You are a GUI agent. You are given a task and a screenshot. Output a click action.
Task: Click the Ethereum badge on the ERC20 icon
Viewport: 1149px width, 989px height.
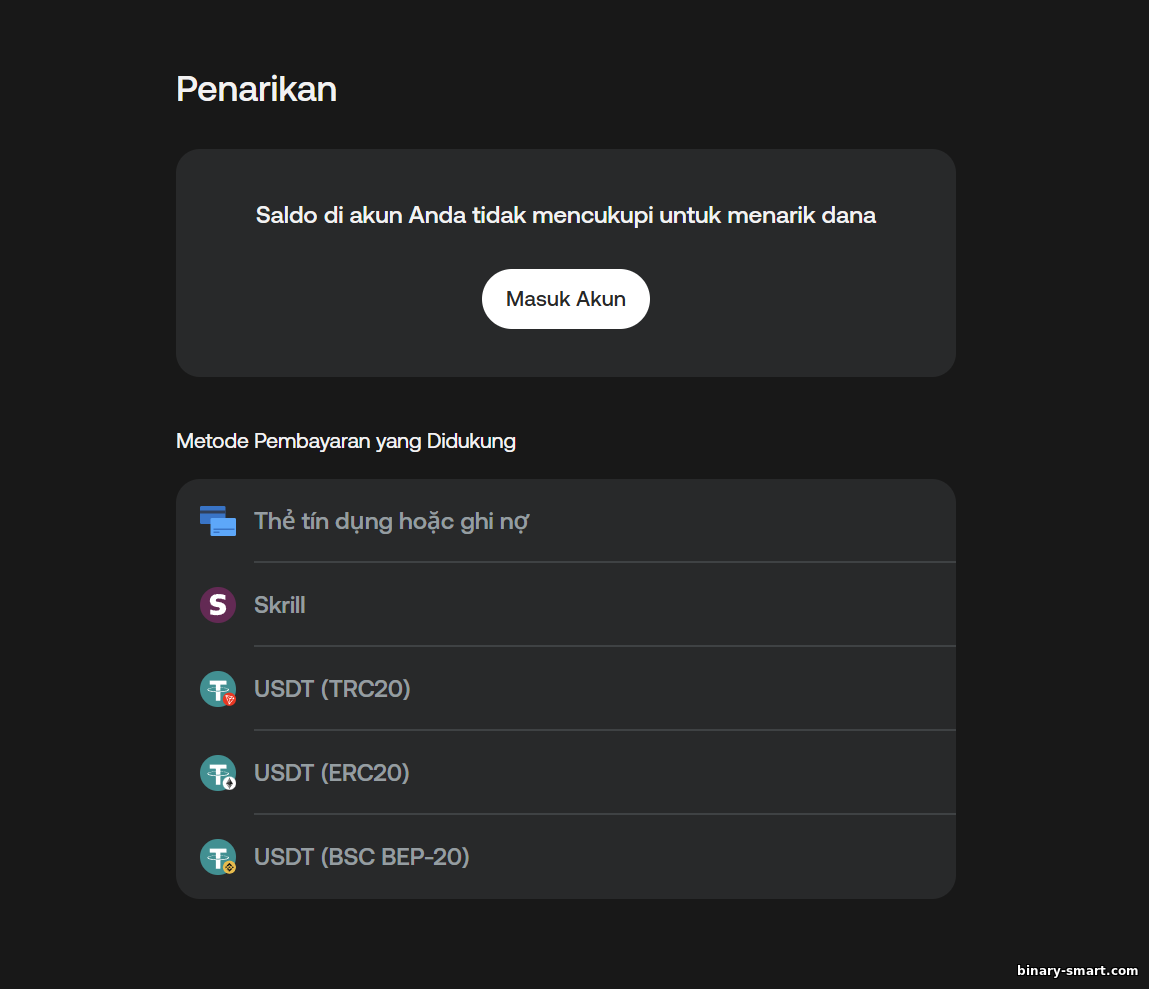[230, 784]
